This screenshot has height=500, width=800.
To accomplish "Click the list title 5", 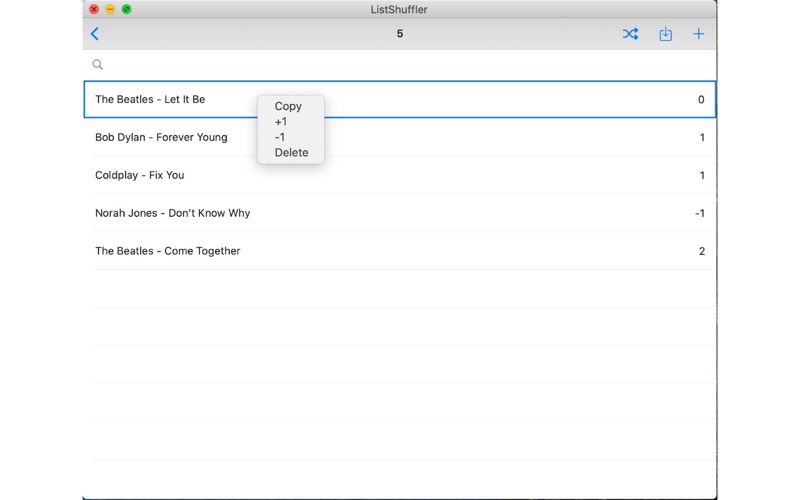I will click(399, 34).
